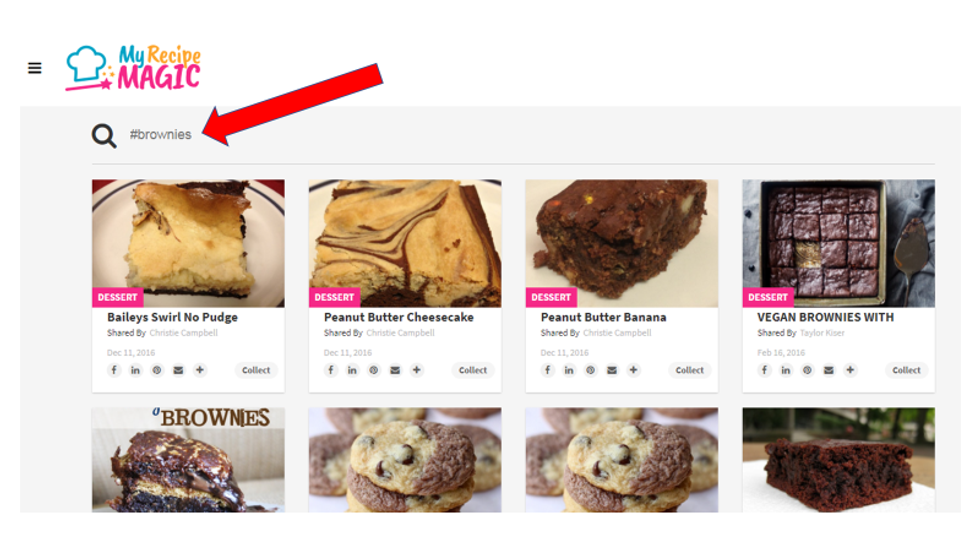Go to My Recipe Magic homepage logo
The image size is (980, 551).
point(133,68)
